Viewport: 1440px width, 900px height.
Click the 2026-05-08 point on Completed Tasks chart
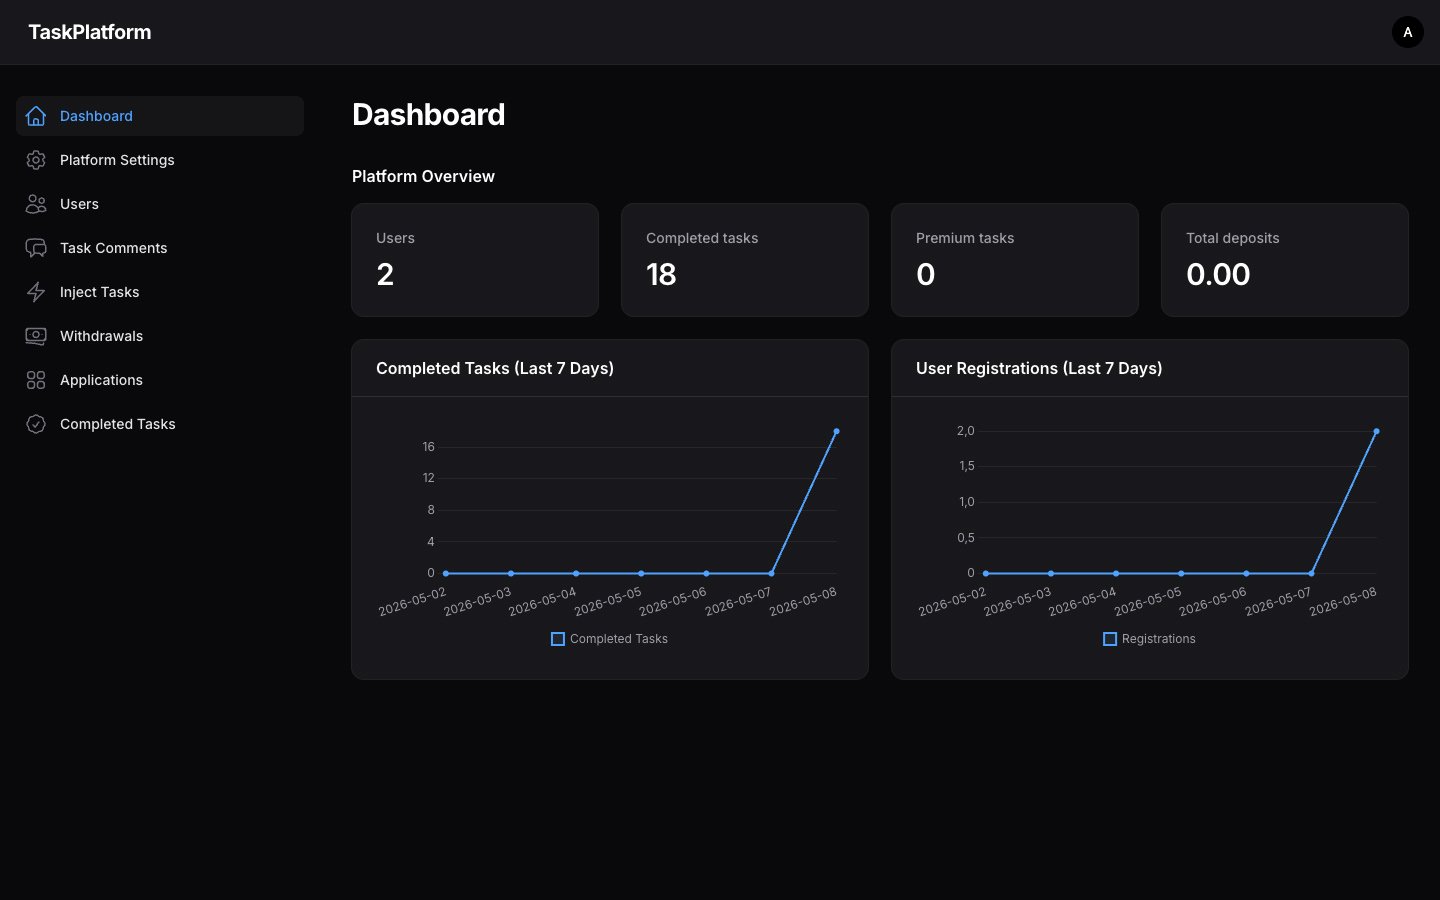click(x=836, y=431)
